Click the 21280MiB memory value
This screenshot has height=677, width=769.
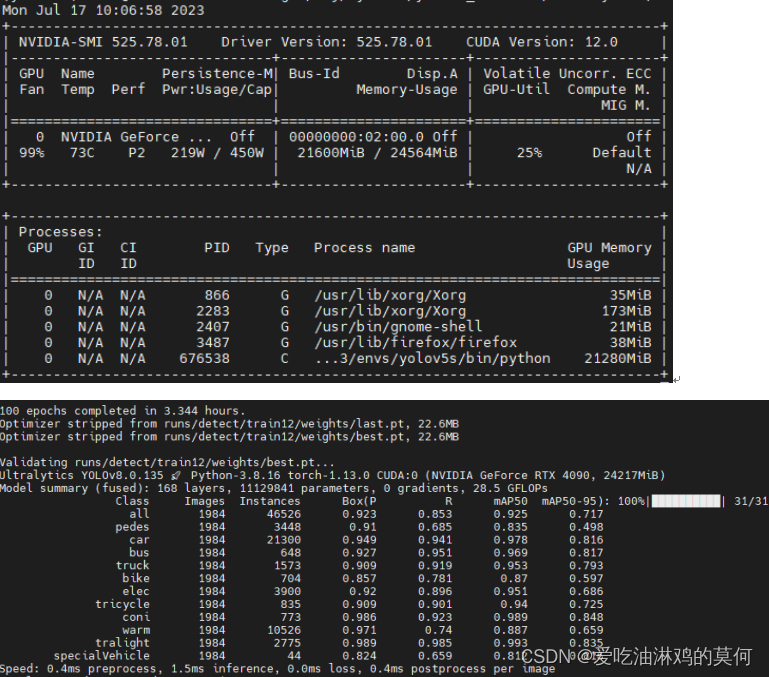pos(618,359)
